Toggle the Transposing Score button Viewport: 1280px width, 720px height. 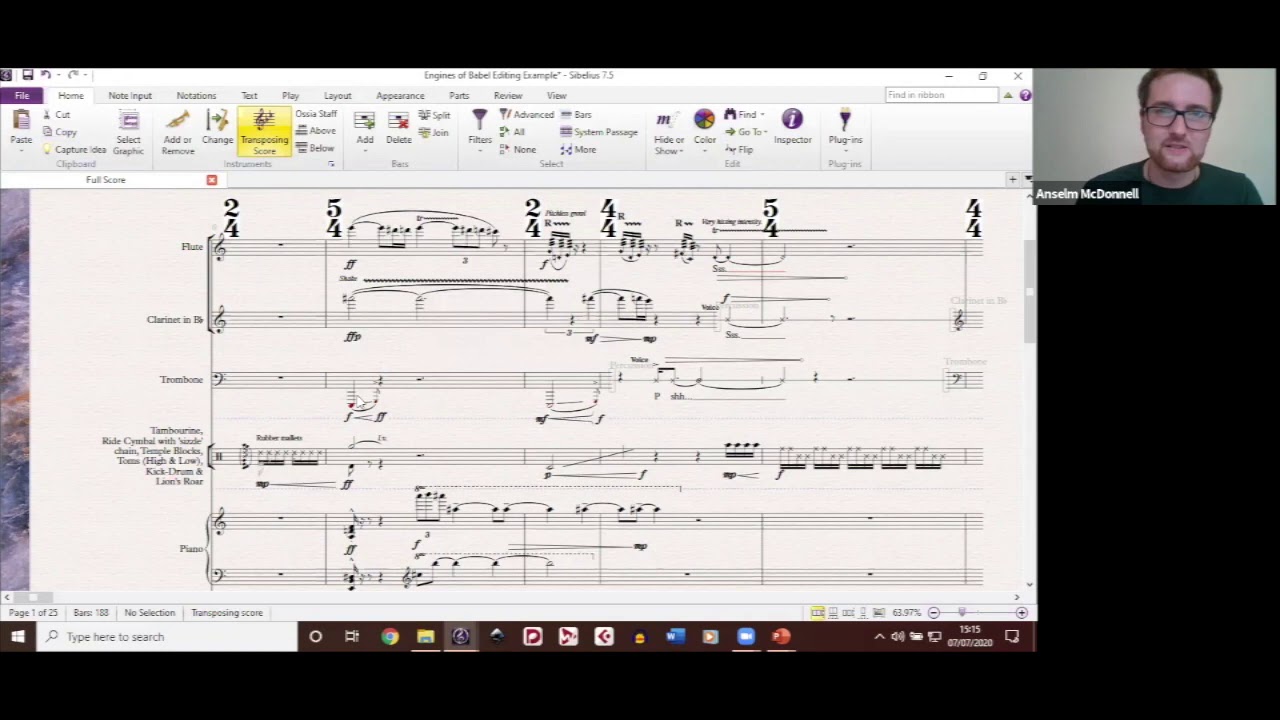coord(264,132)
